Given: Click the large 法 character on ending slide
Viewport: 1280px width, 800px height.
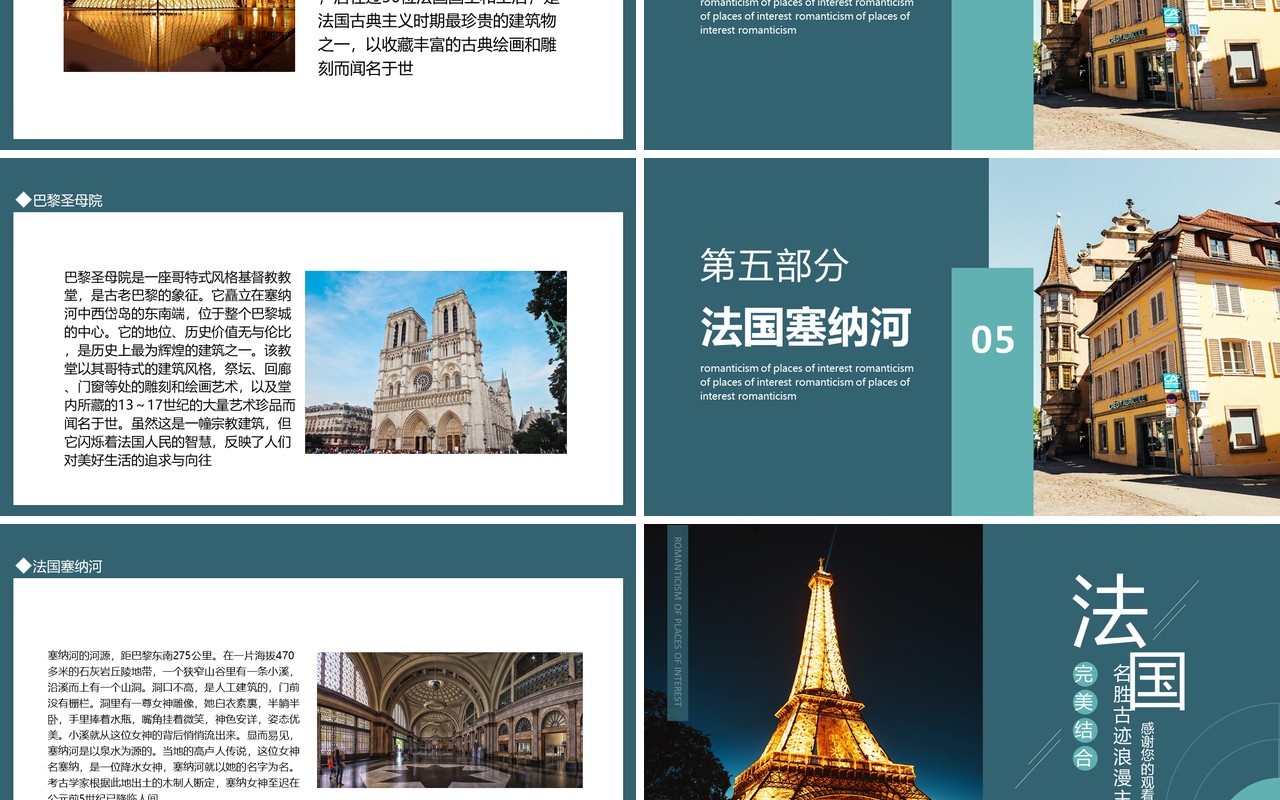Looking at the screenshot, I should click(1108, 611).
